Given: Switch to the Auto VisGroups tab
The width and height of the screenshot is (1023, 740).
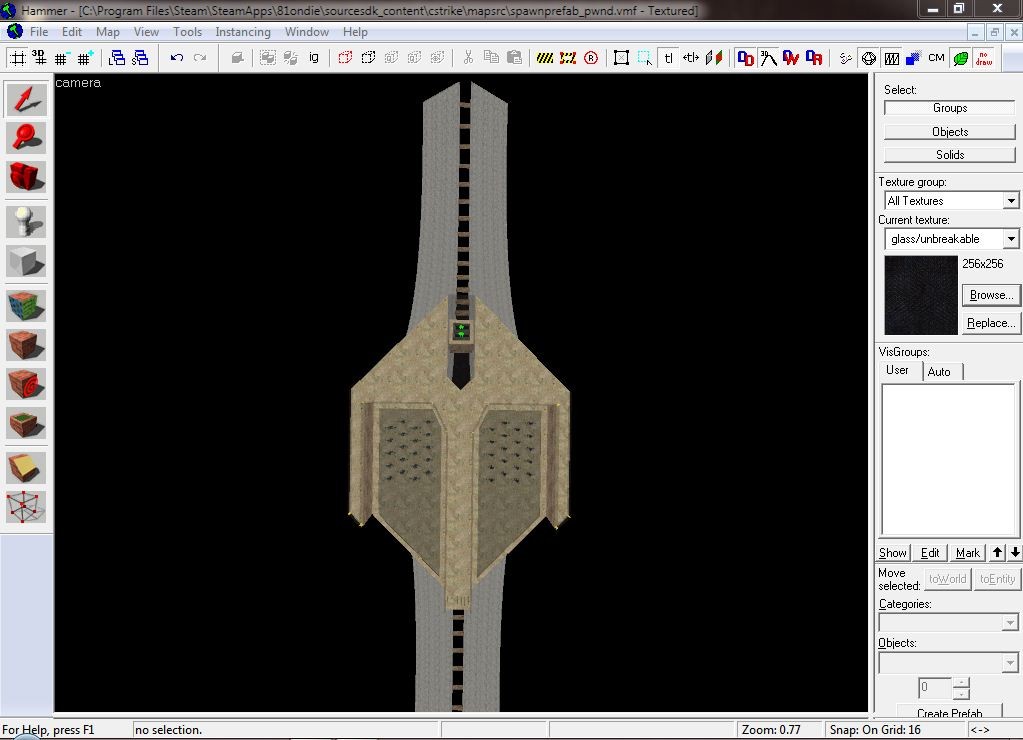Looking at the screenshot, I should 939,371.
